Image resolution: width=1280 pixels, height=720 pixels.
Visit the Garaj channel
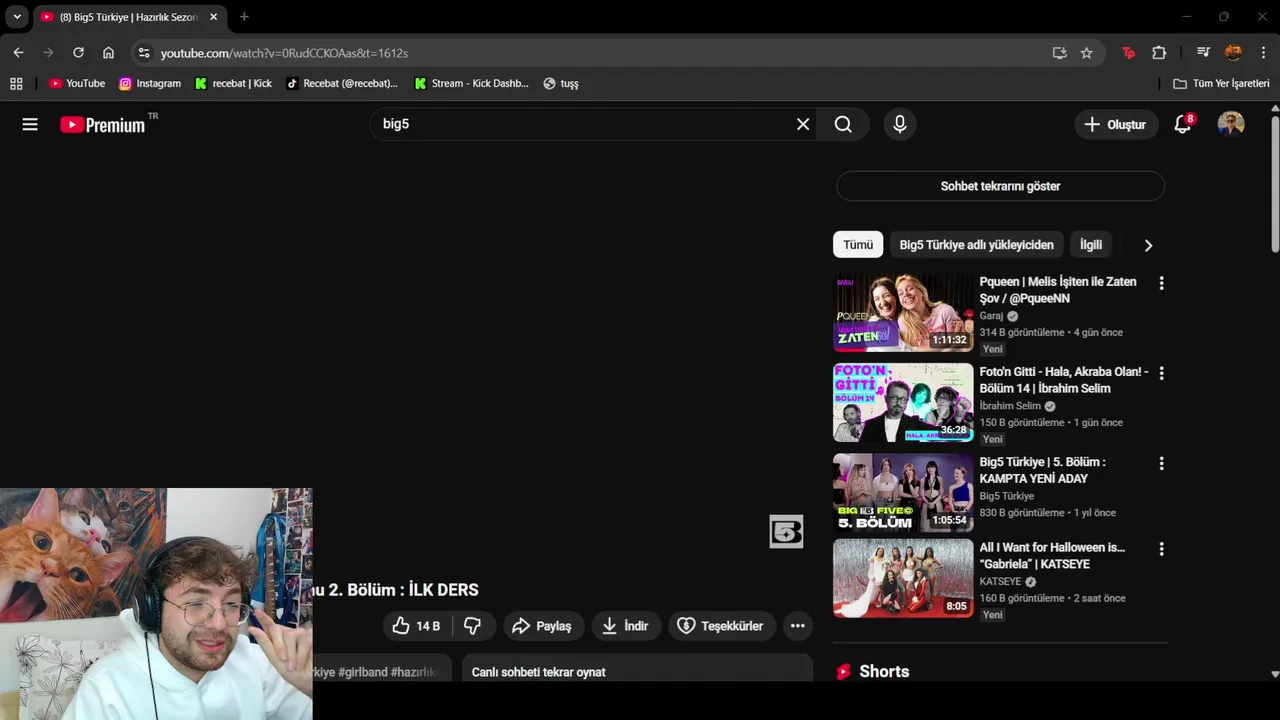click(x=991, y=316)
